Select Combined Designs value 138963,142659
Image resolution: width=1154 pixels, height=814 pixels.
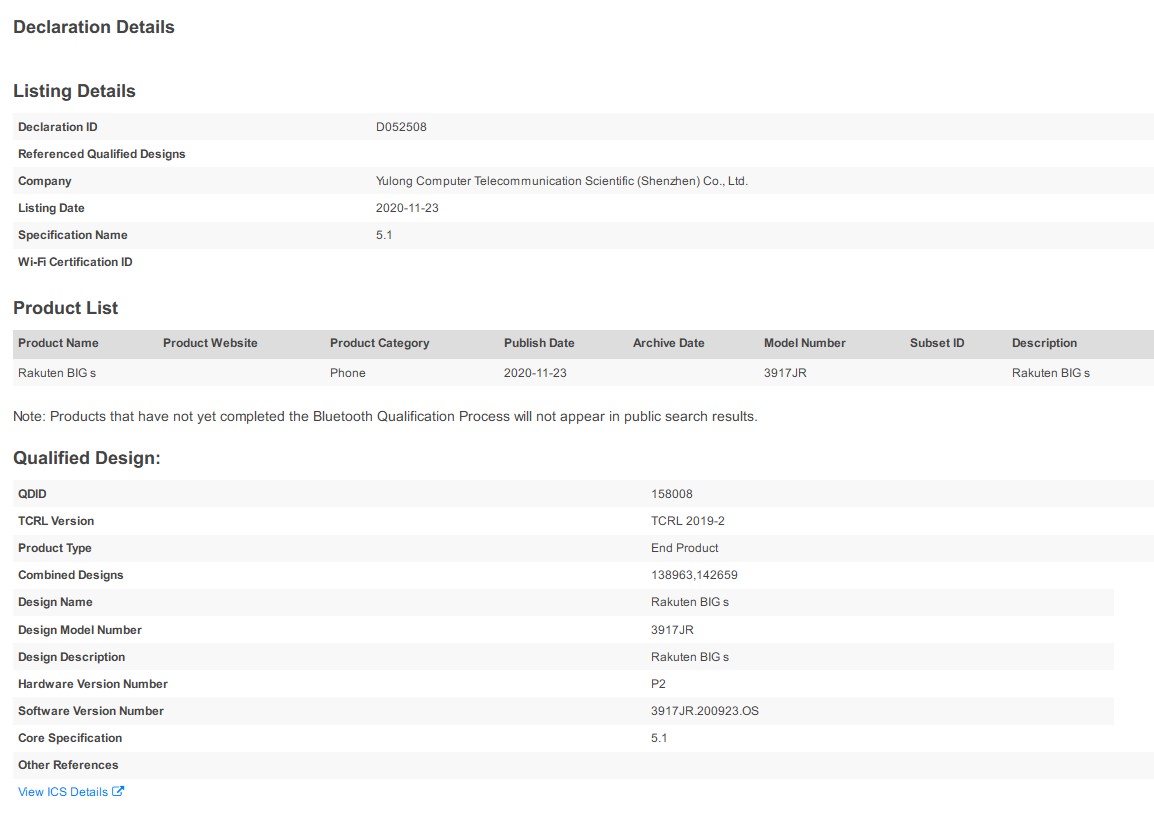(x=694, y=576)
